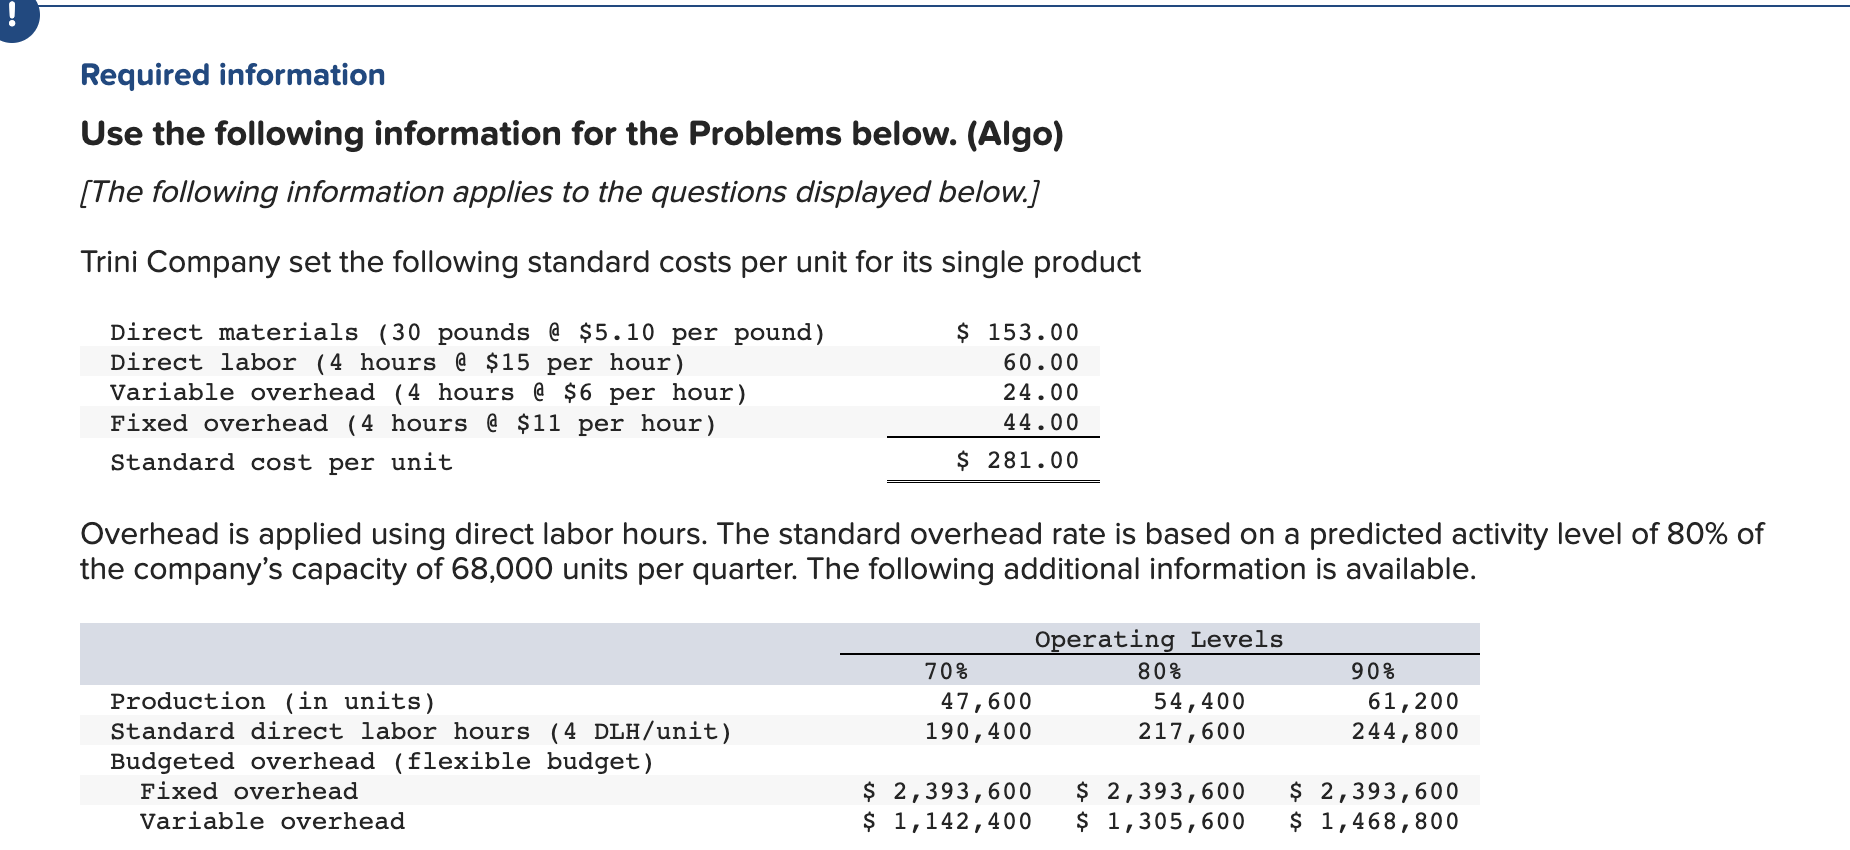This screenshot has height=850, width=1850.
Task: Click 'Production (in units)' row label
Action: [273, 701]
